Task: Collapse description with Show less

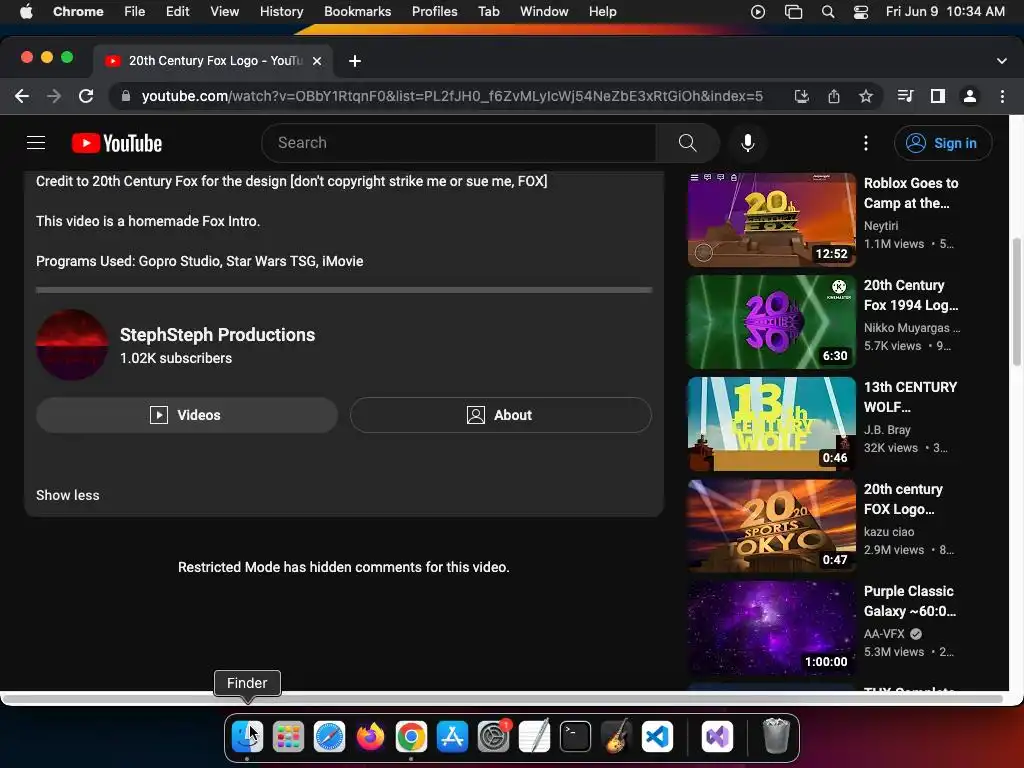Action: pos(68,495)
